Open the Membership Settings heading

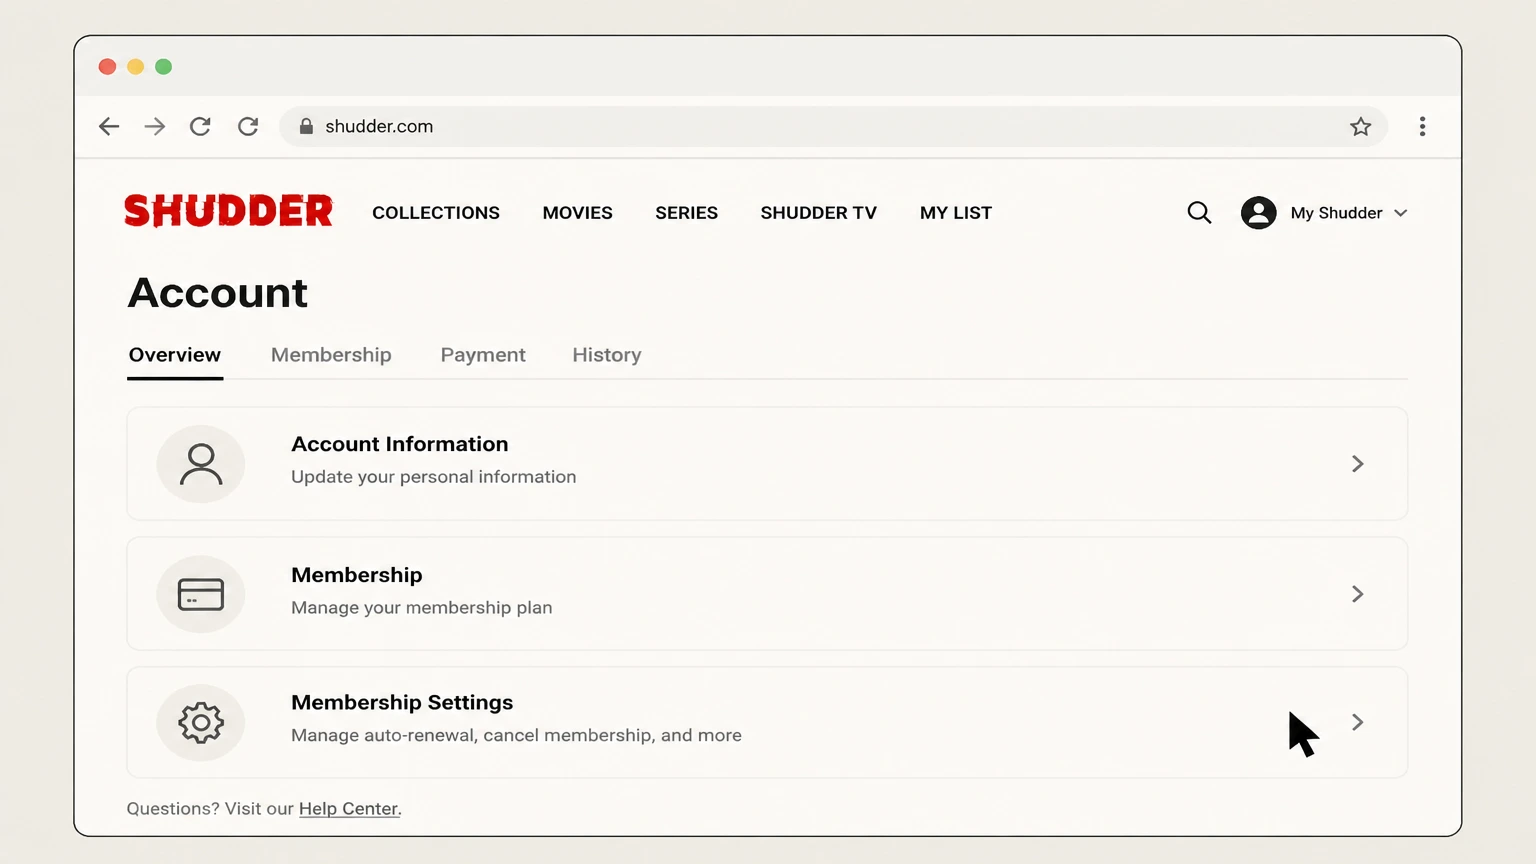tap(402, 702)
